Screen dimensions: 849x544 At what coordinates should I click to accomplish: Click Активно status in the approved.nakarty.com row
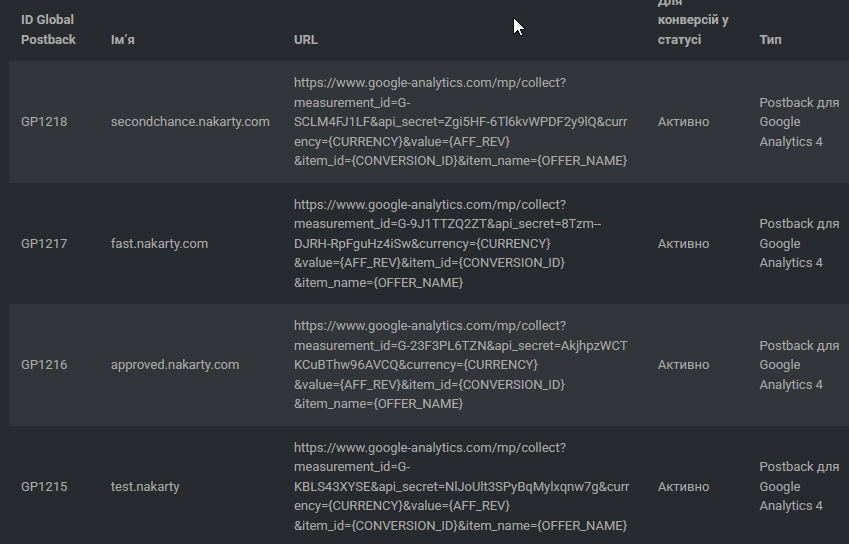point(683,365)
